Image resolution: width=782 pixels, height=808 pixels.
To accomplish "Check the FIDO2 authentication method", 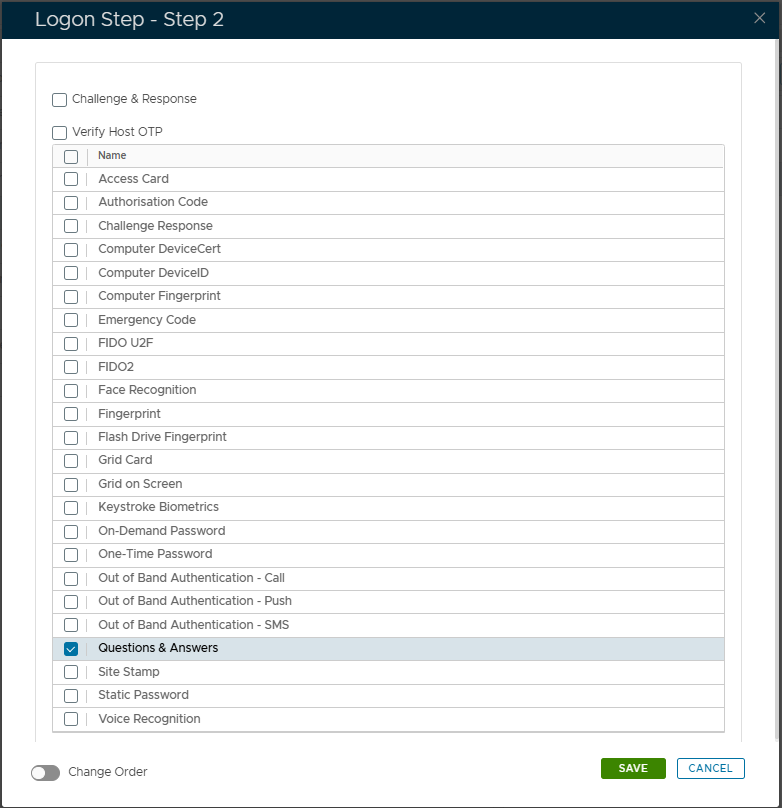I will (x=71, y=368).
